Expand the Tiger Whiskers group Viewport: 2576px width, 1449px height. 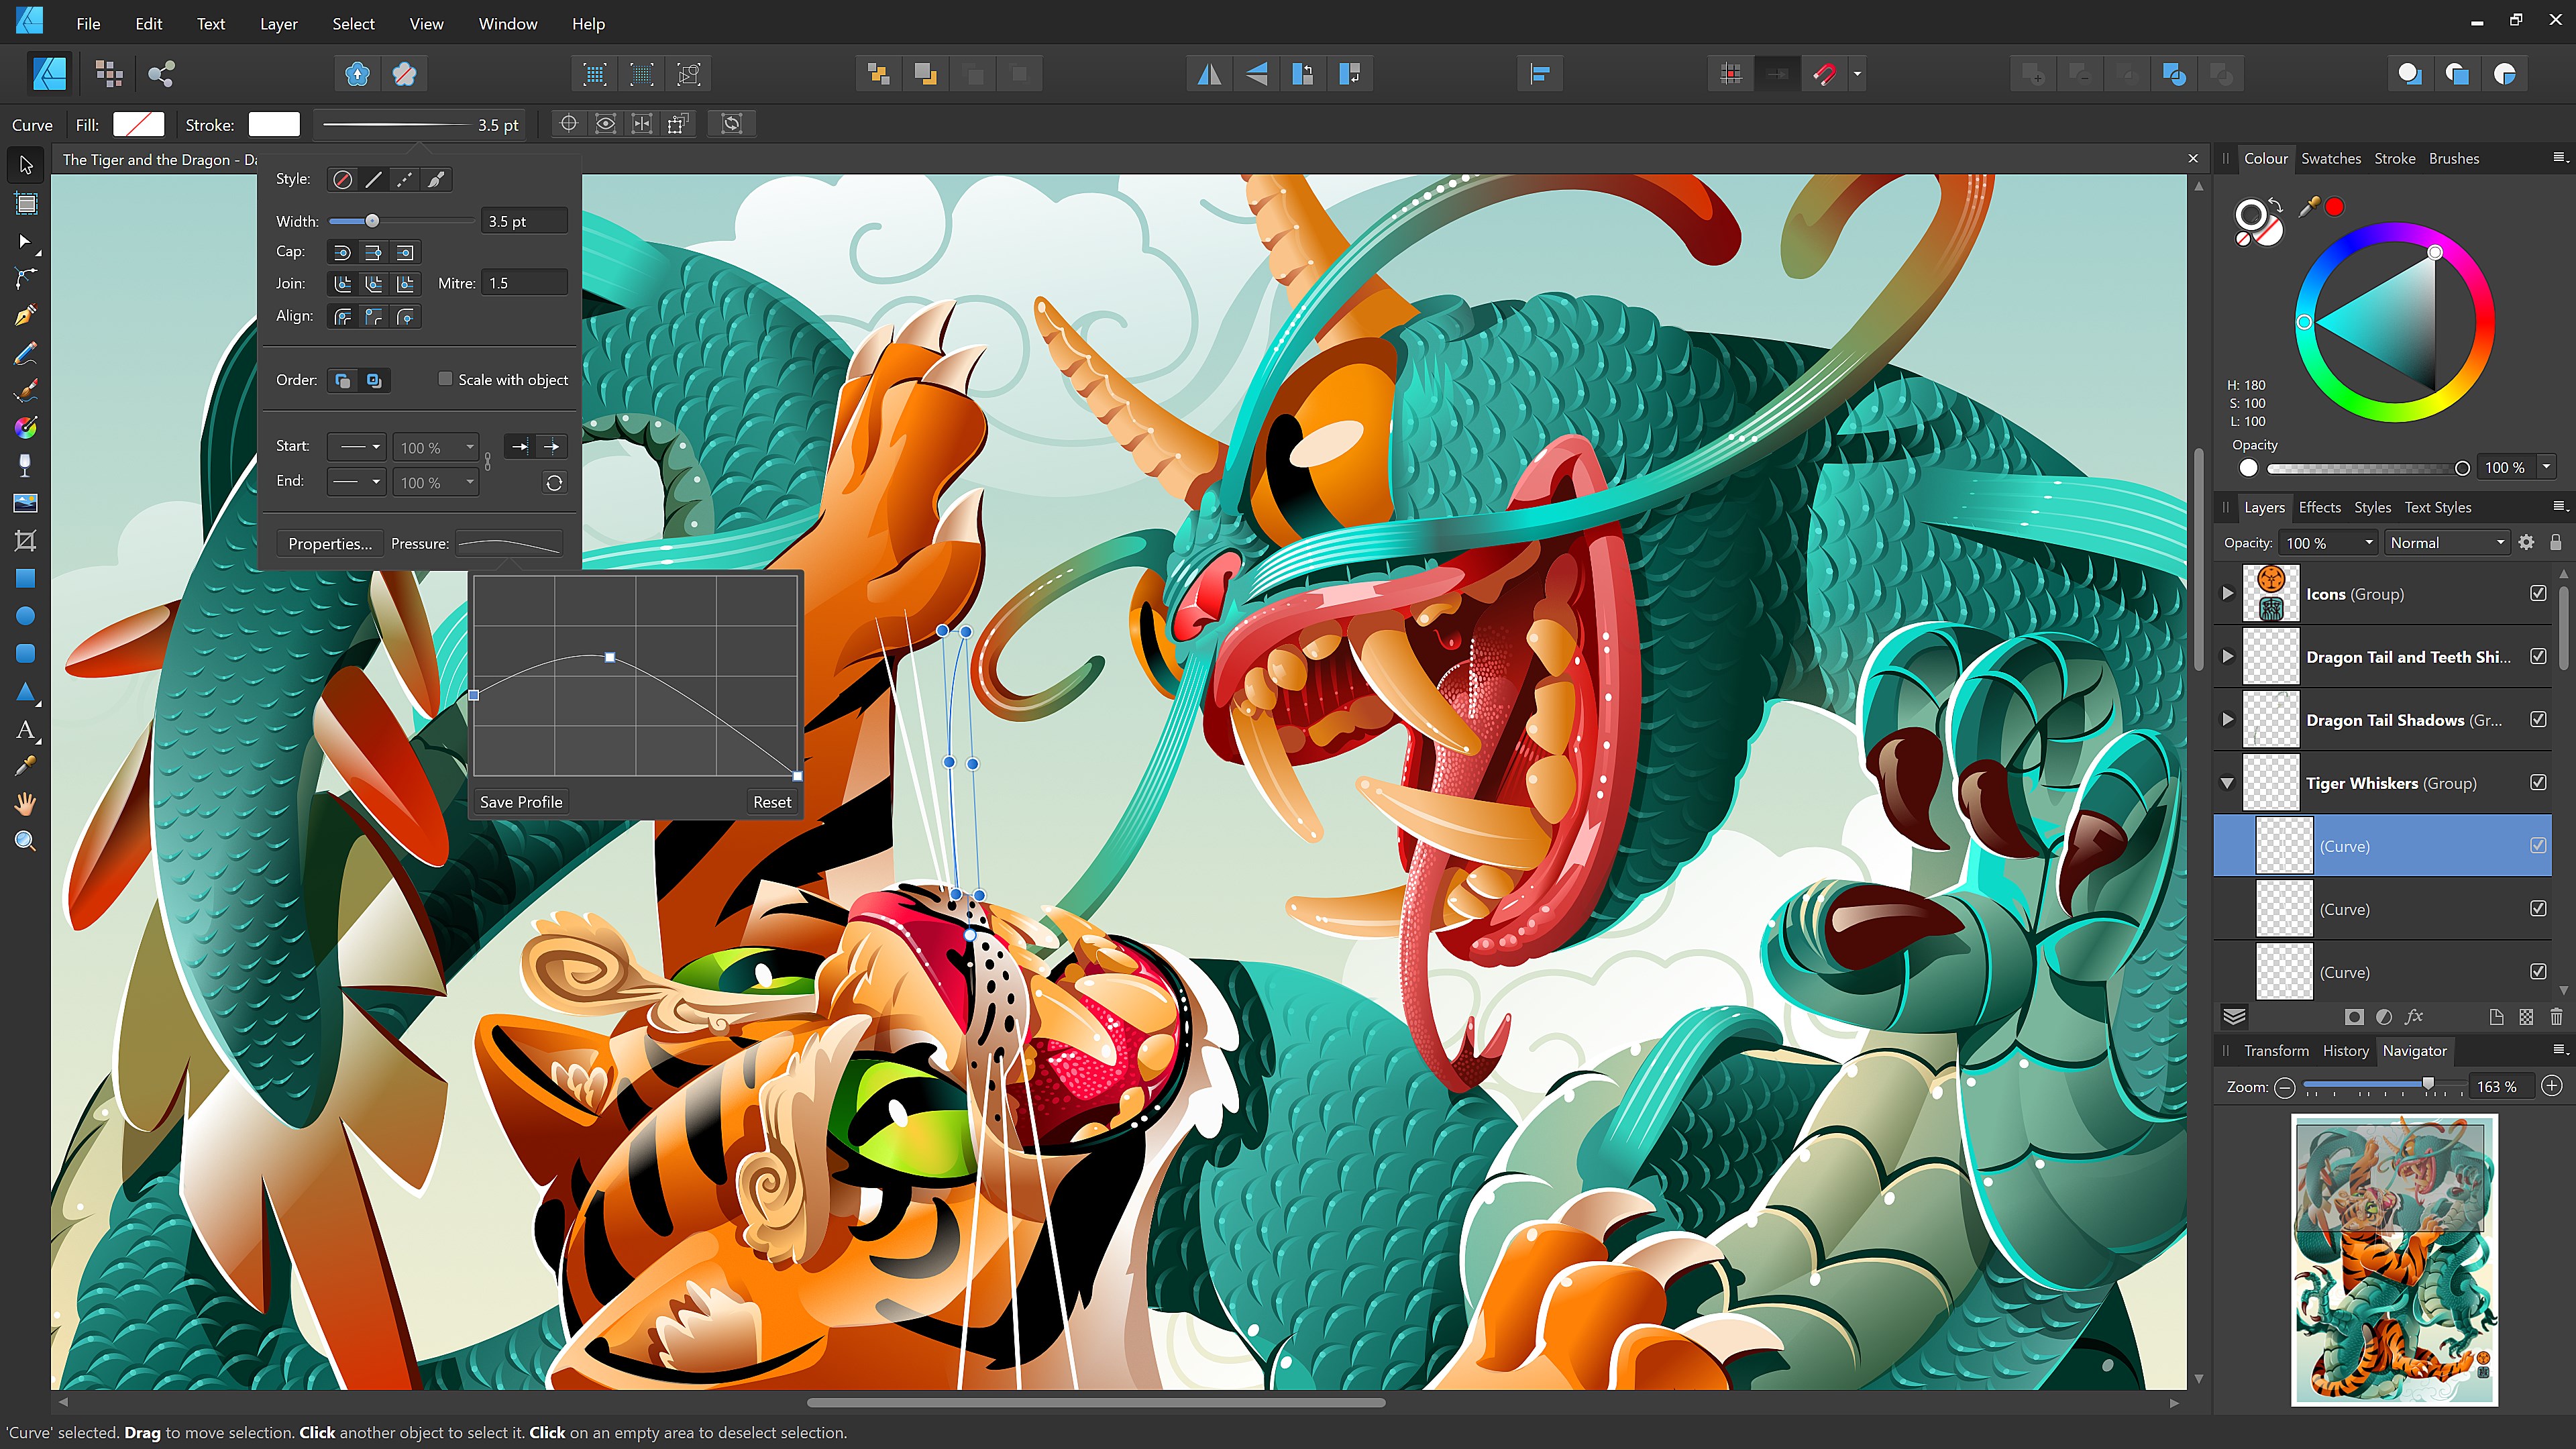(2228, 783)
